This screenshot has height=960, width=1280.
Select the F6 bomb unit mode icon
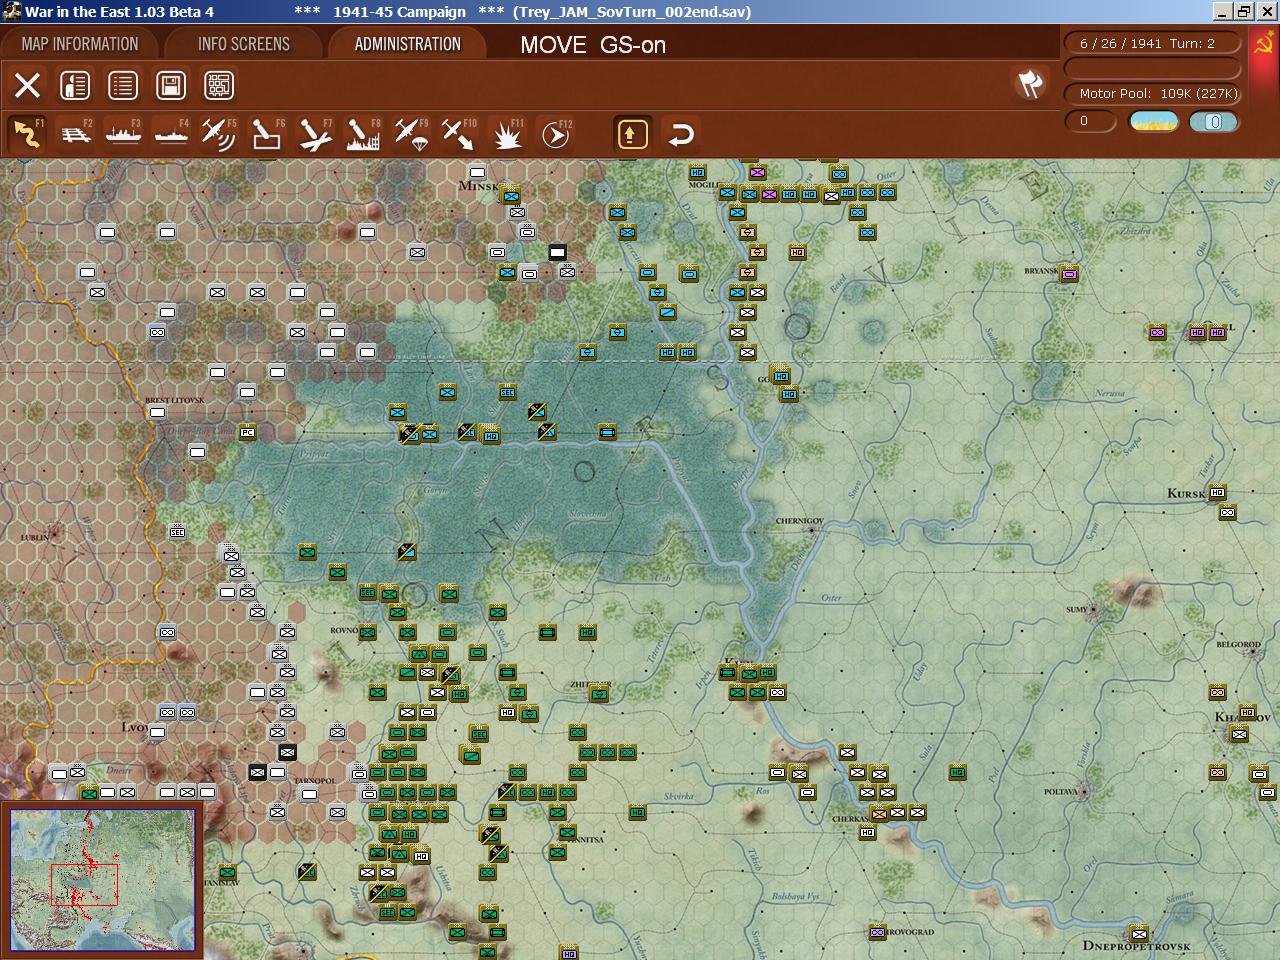click(267, 134)
